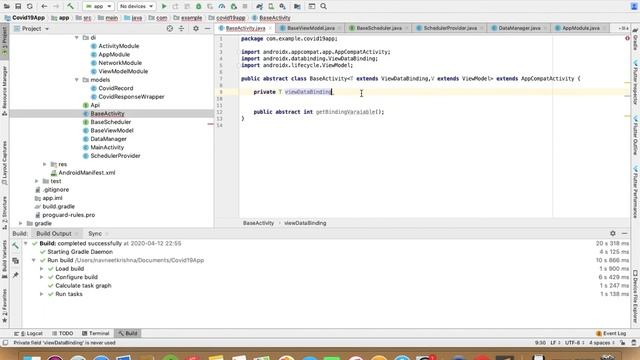Click the Stop toolbar icon
Image resolution: width=640 pixels, height=360 pixels.
pyautogui.click(x=245, y=6)
